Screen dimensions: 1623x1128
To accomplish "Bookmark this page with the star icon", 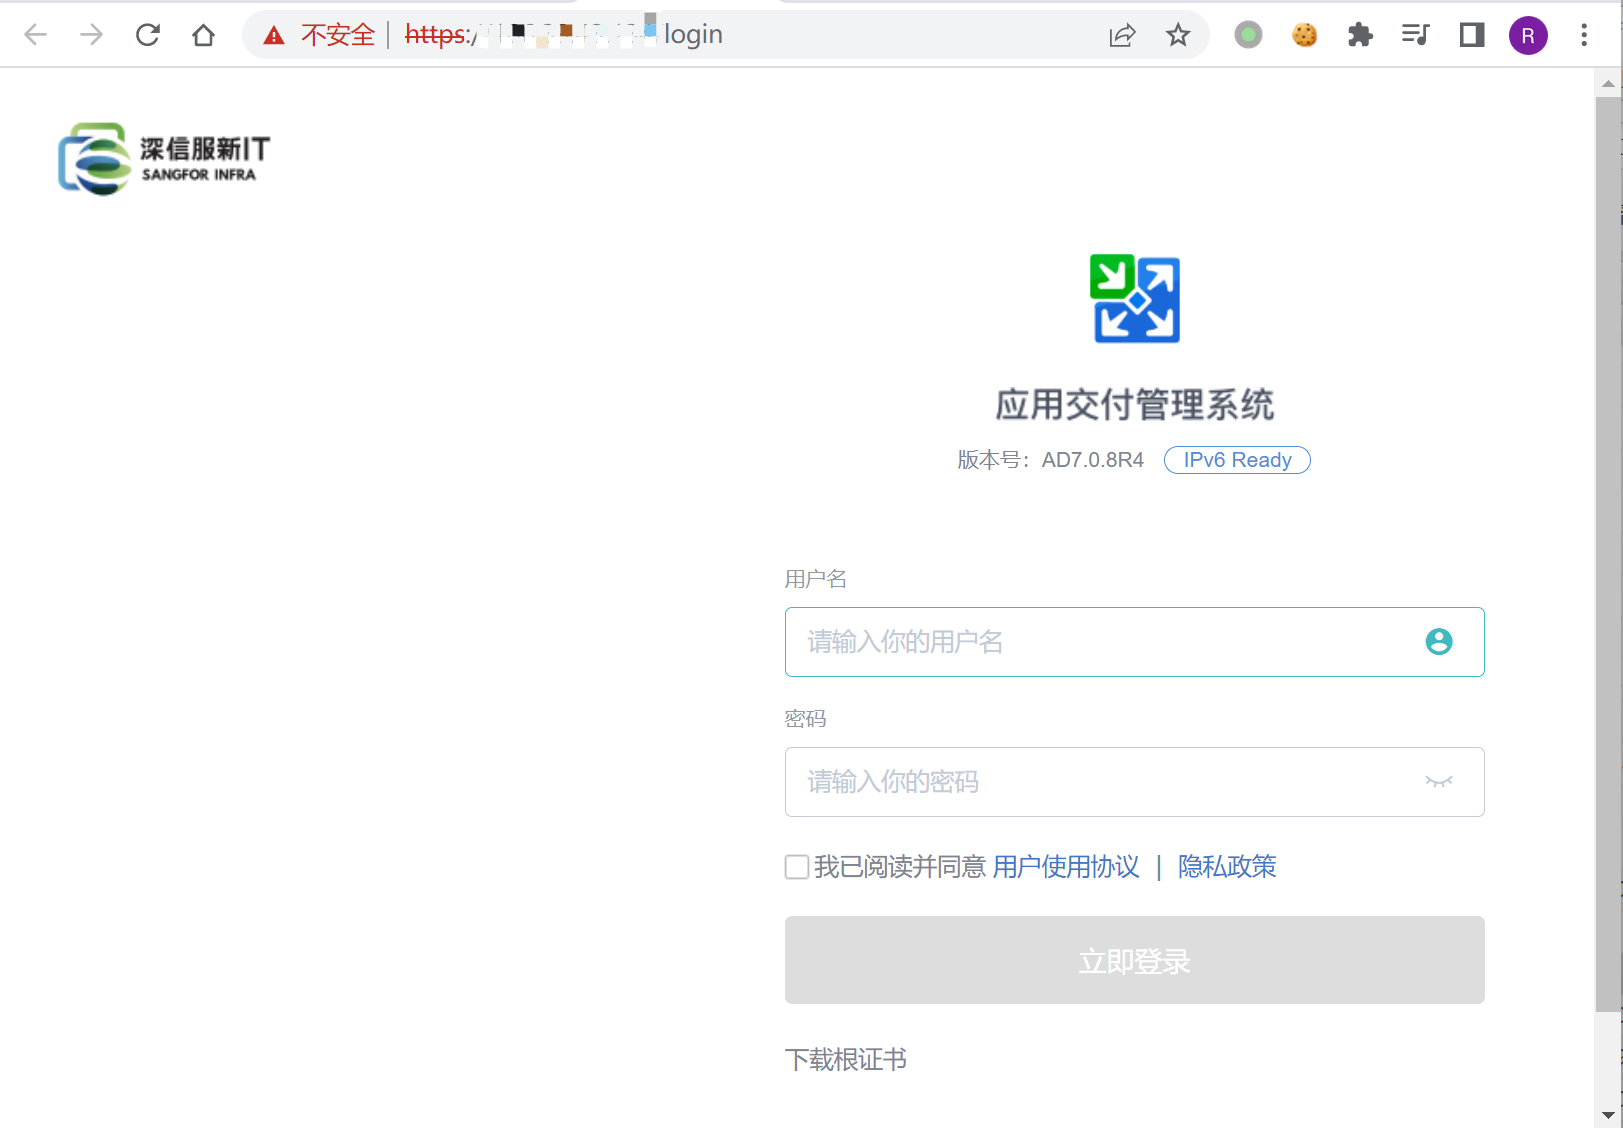I will click(x=1178, y=35).
